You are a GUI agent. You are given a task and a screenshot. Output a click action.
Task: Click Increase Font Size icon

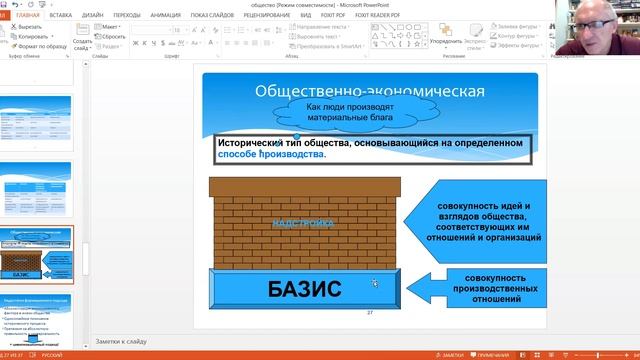(195, 30)
